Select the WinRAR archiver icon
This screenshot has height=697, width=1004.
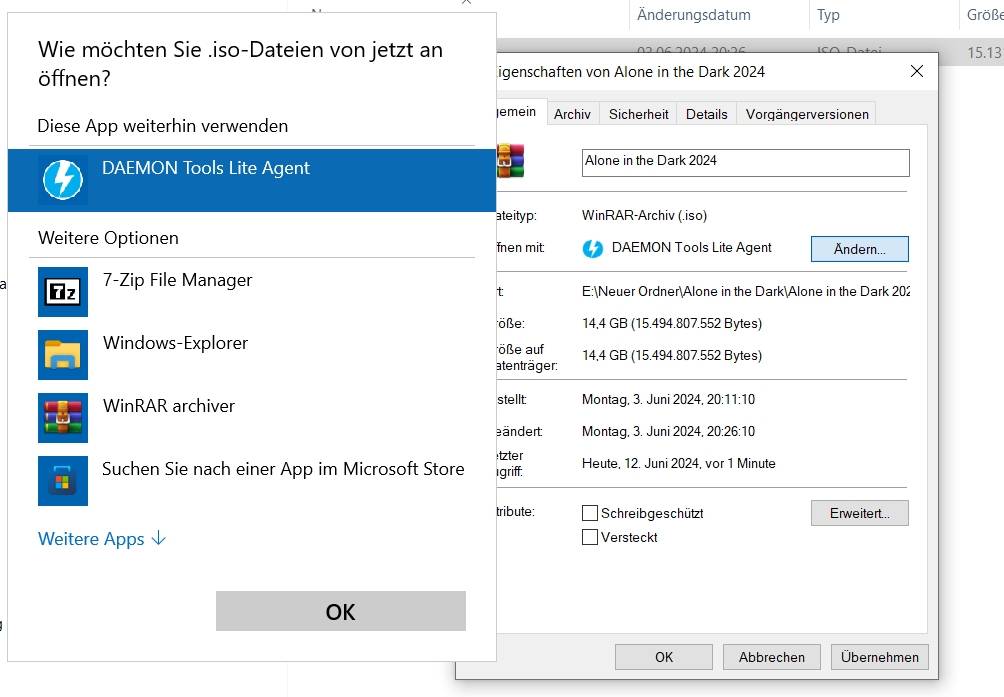63,417
